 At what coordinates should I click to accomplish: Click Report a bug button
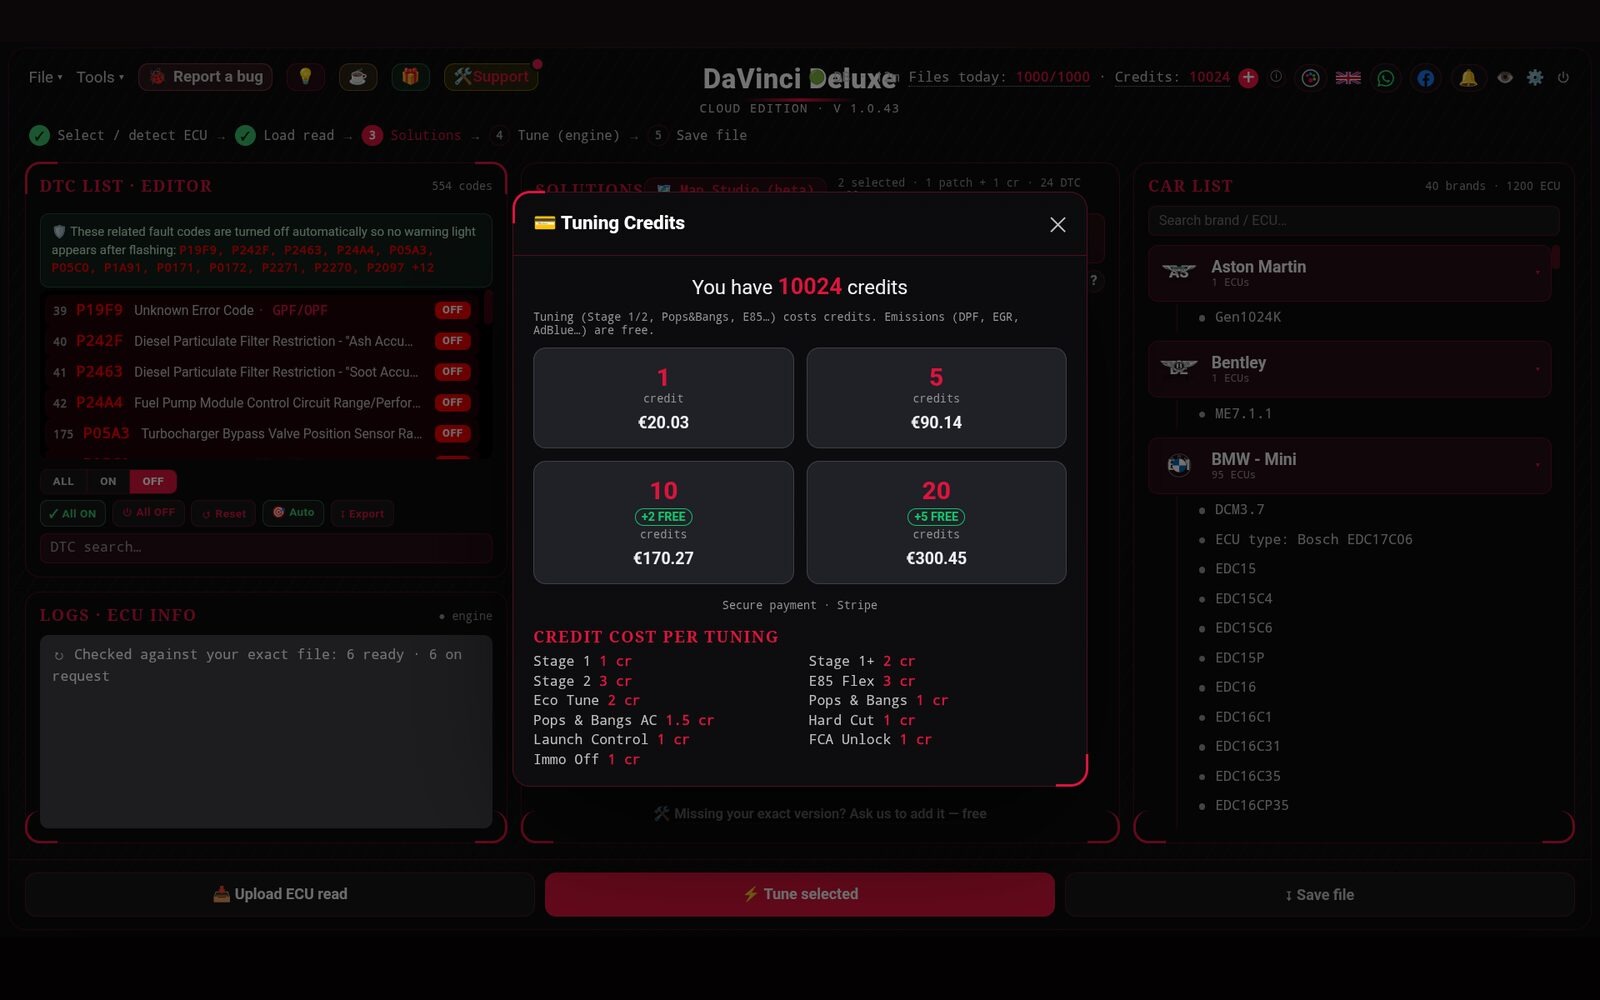coord(206,77)
